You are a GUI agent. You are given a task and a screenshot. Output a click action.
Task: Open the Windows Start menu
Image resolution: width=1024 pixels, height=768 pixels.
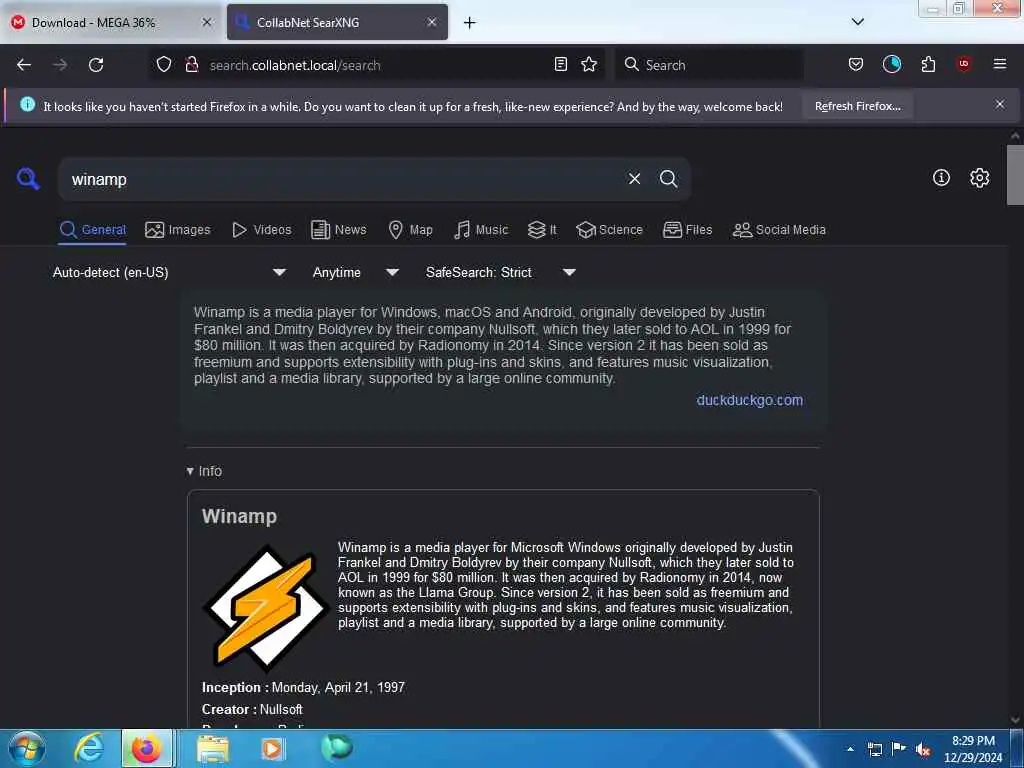26,748
